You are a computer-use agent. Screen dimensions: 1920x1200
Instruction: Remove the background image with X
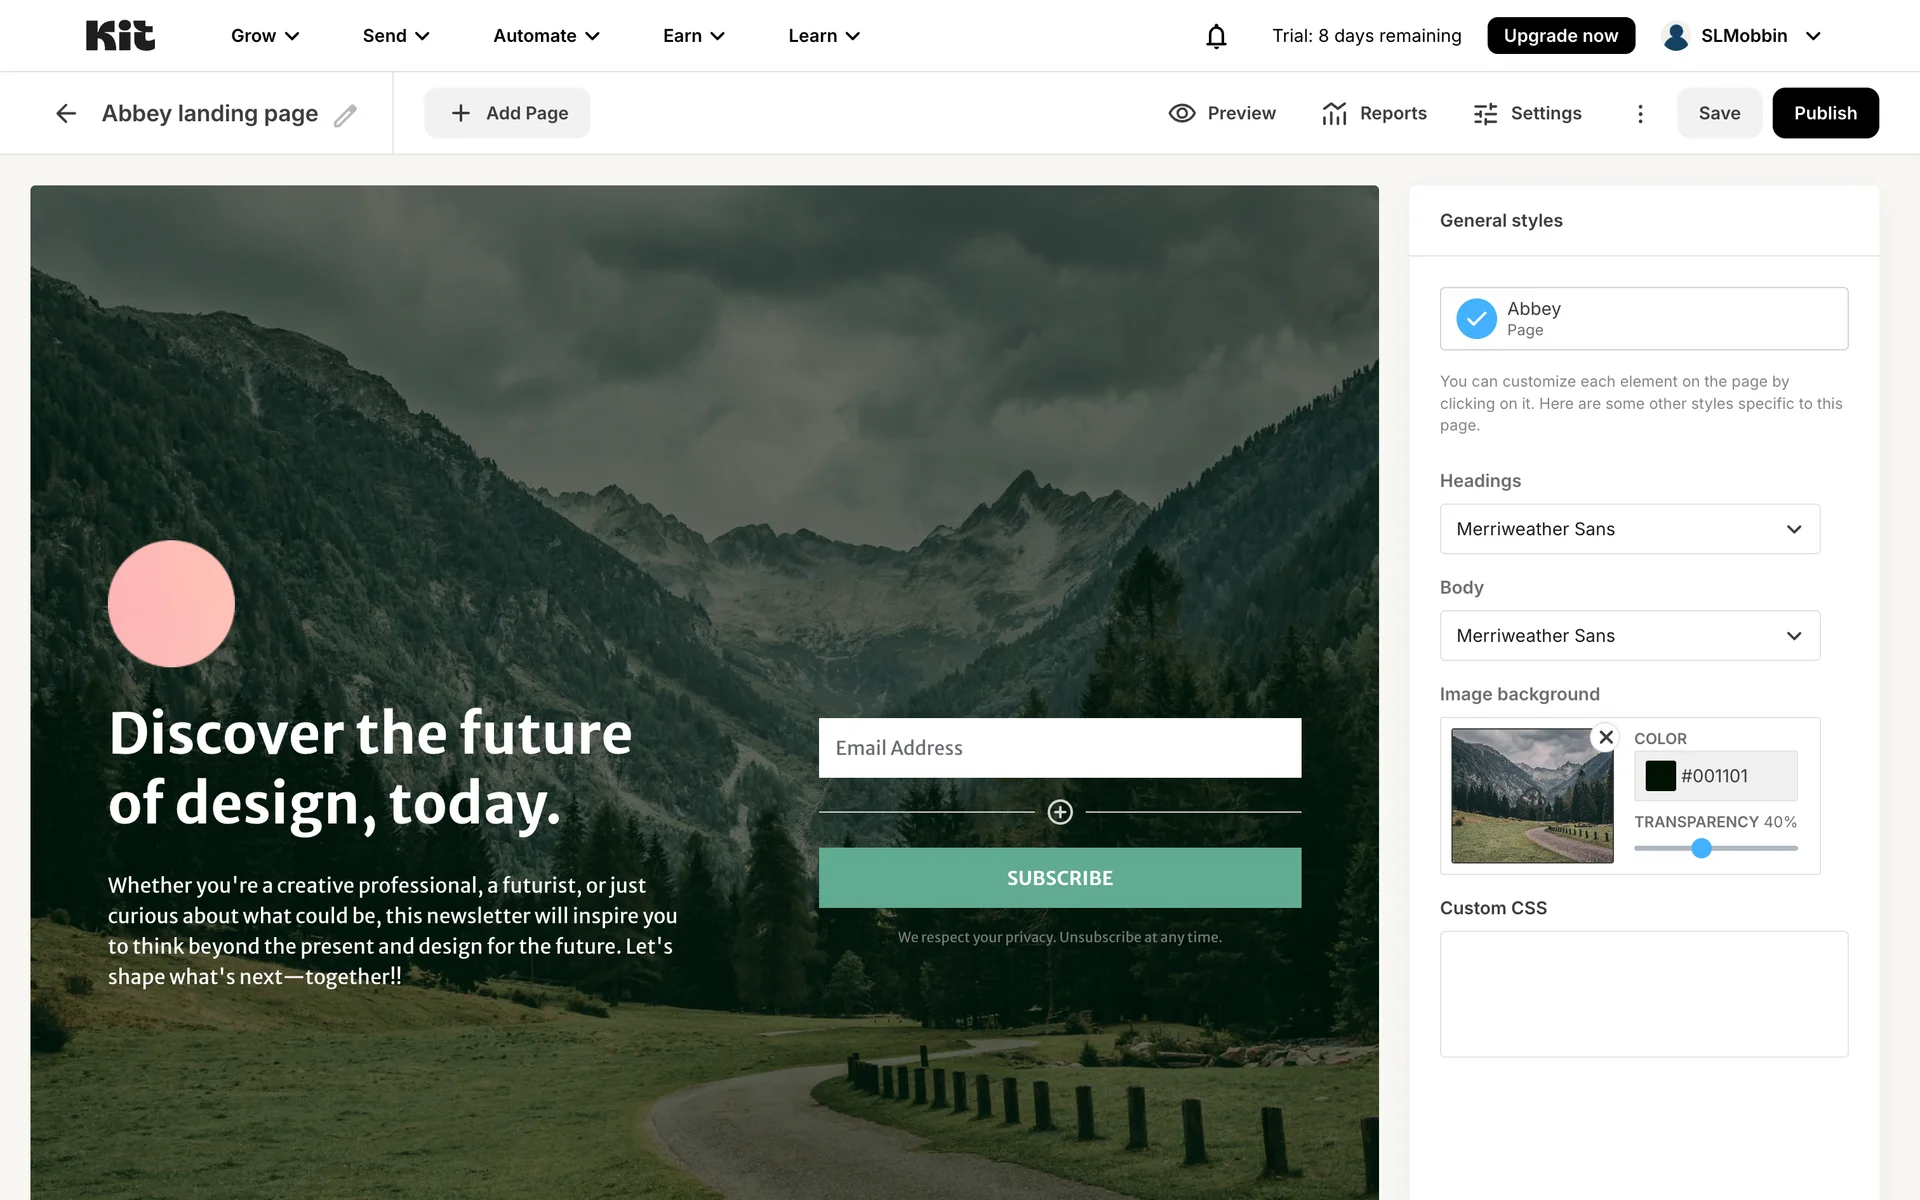1606,737
